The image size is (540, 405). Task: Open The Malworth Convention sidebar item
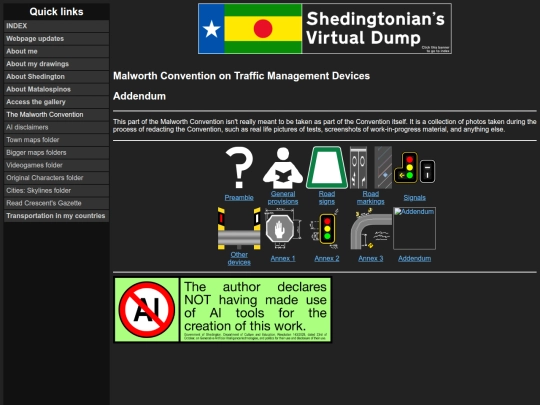pyautogui.click(x=56, y=114)
